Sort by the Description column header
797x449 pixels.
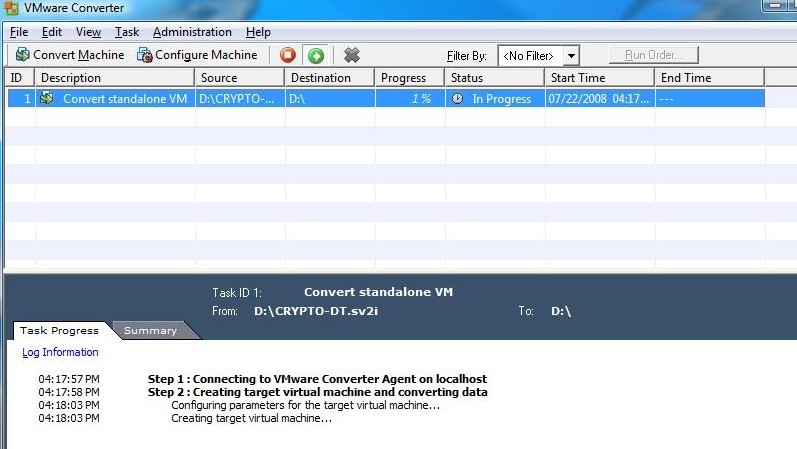[x=115, y=78]
